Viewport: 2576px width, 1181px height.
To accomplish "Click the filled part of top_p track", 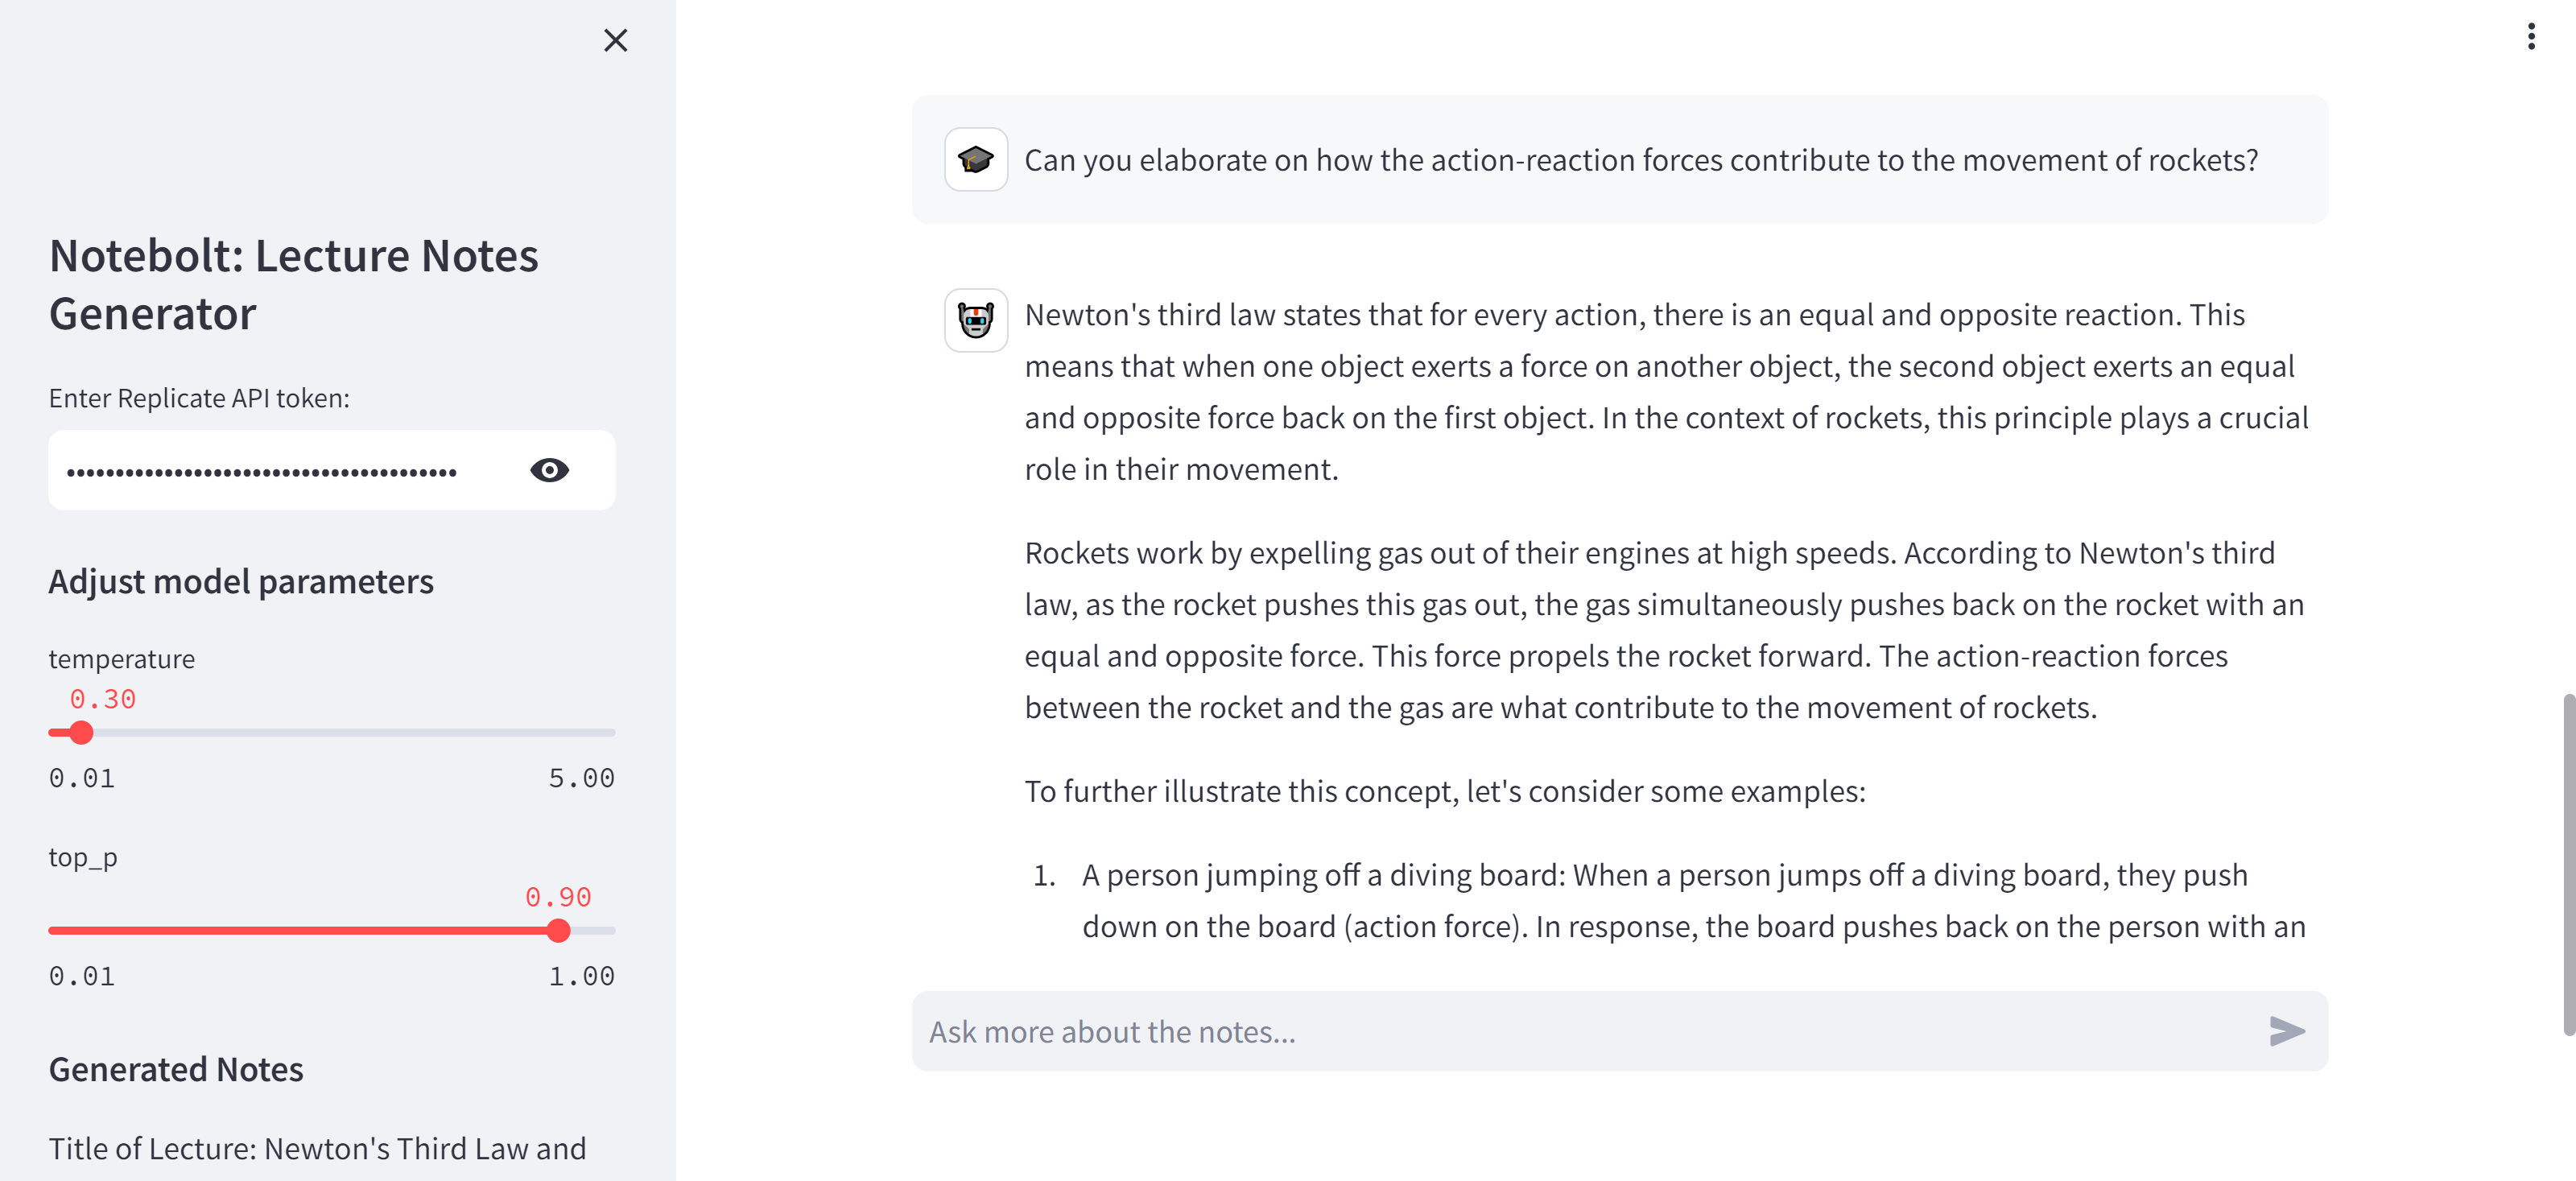I will [x=300, y=931].
